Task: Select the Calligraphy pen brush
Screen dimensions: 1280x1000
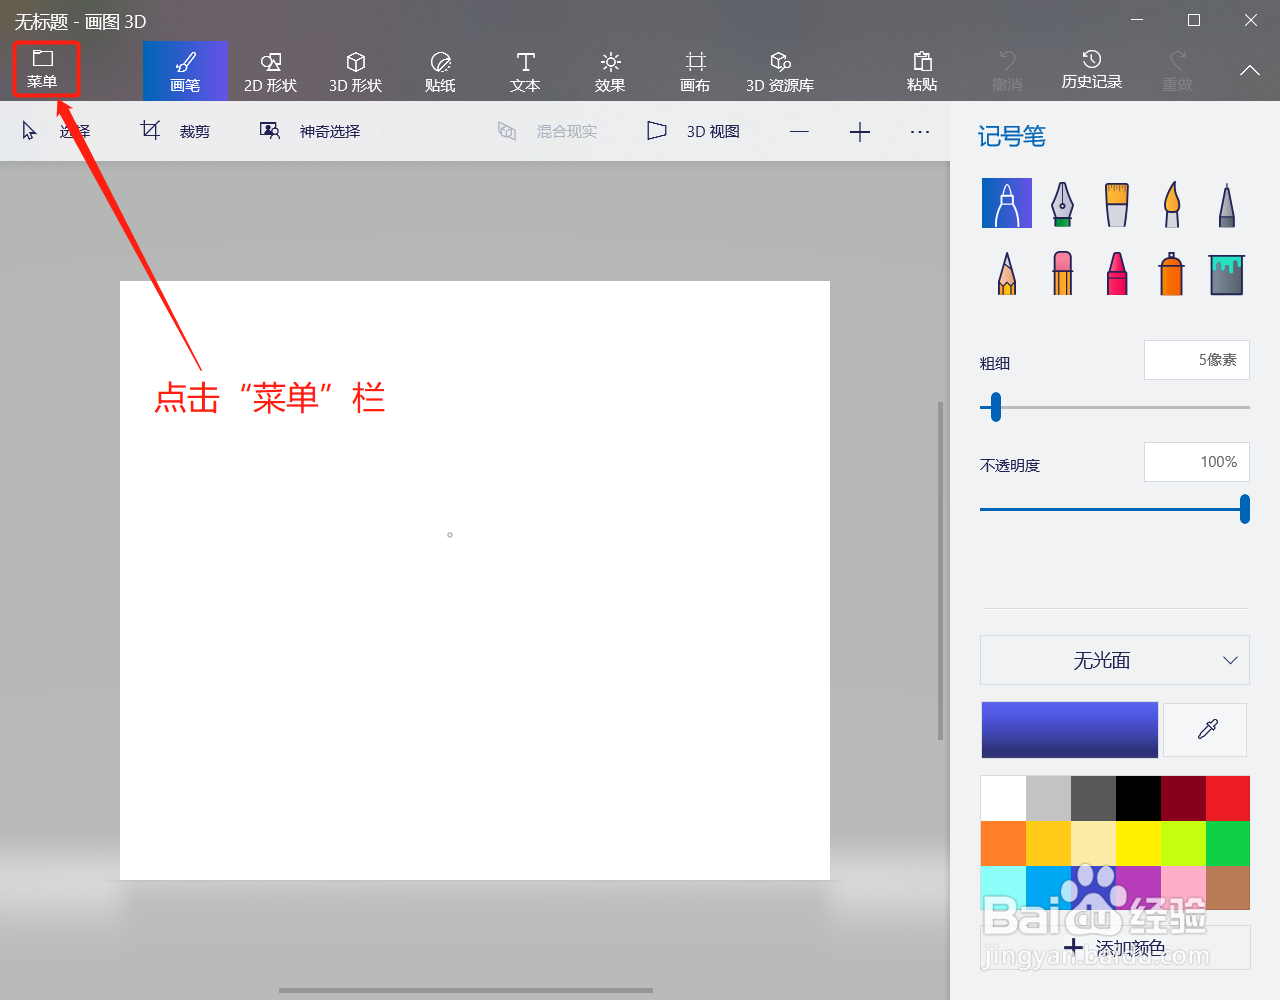Action: (1061, 203)
